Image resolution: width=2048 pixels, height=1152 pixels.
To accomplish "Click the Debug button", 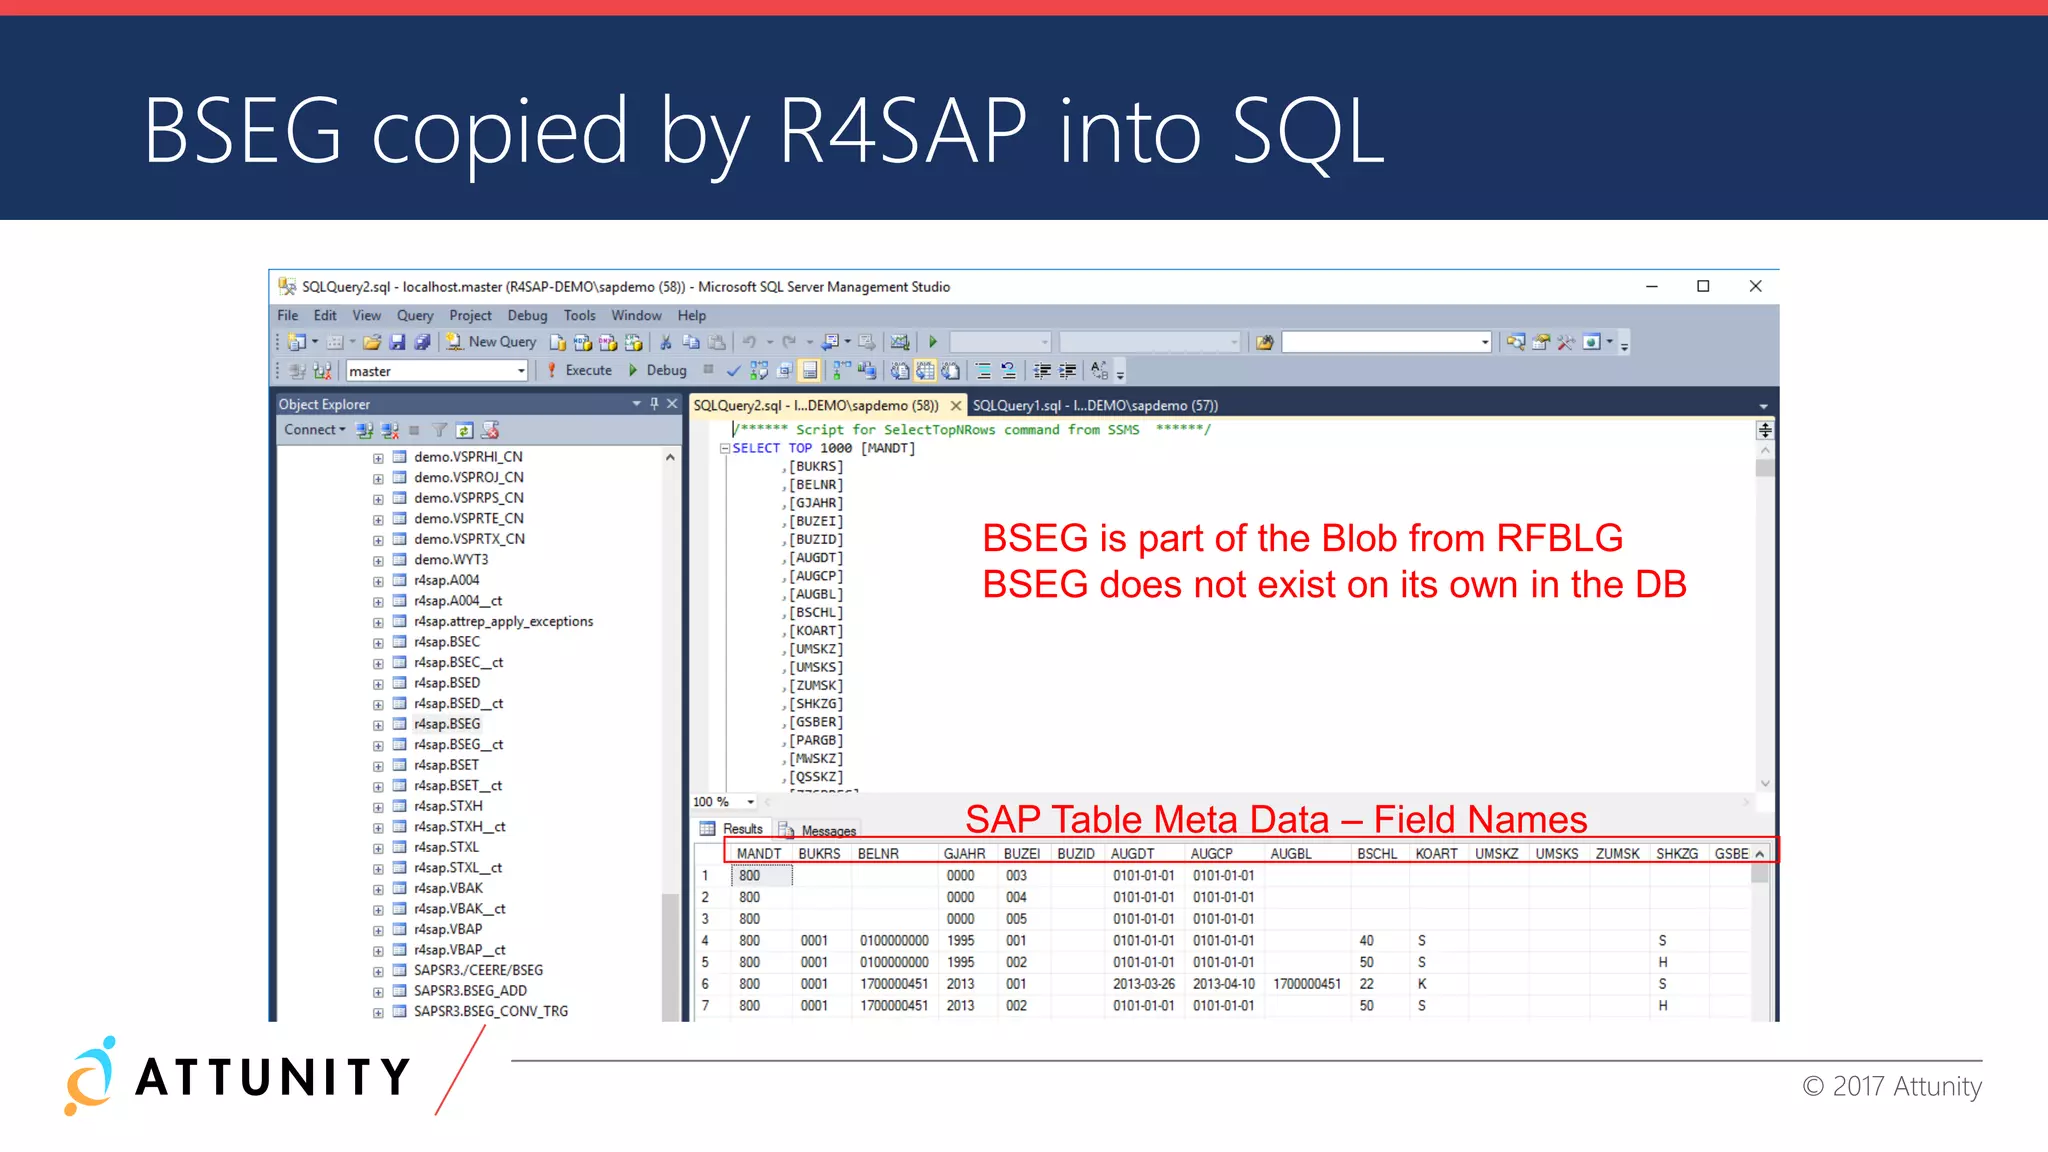I will 657,370.
